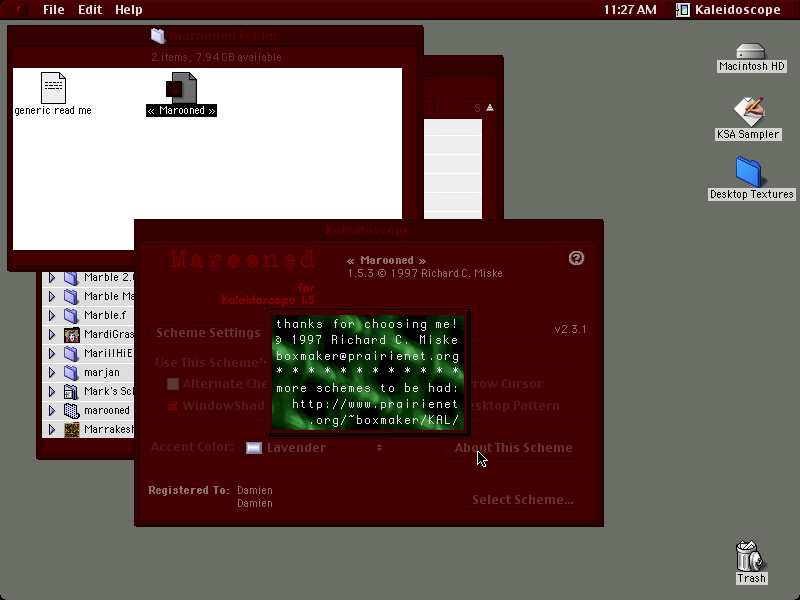This screenshot has height=600, width=800.
Task: Select the Marrakesh scheme icon in list
Action: point(71,430)
